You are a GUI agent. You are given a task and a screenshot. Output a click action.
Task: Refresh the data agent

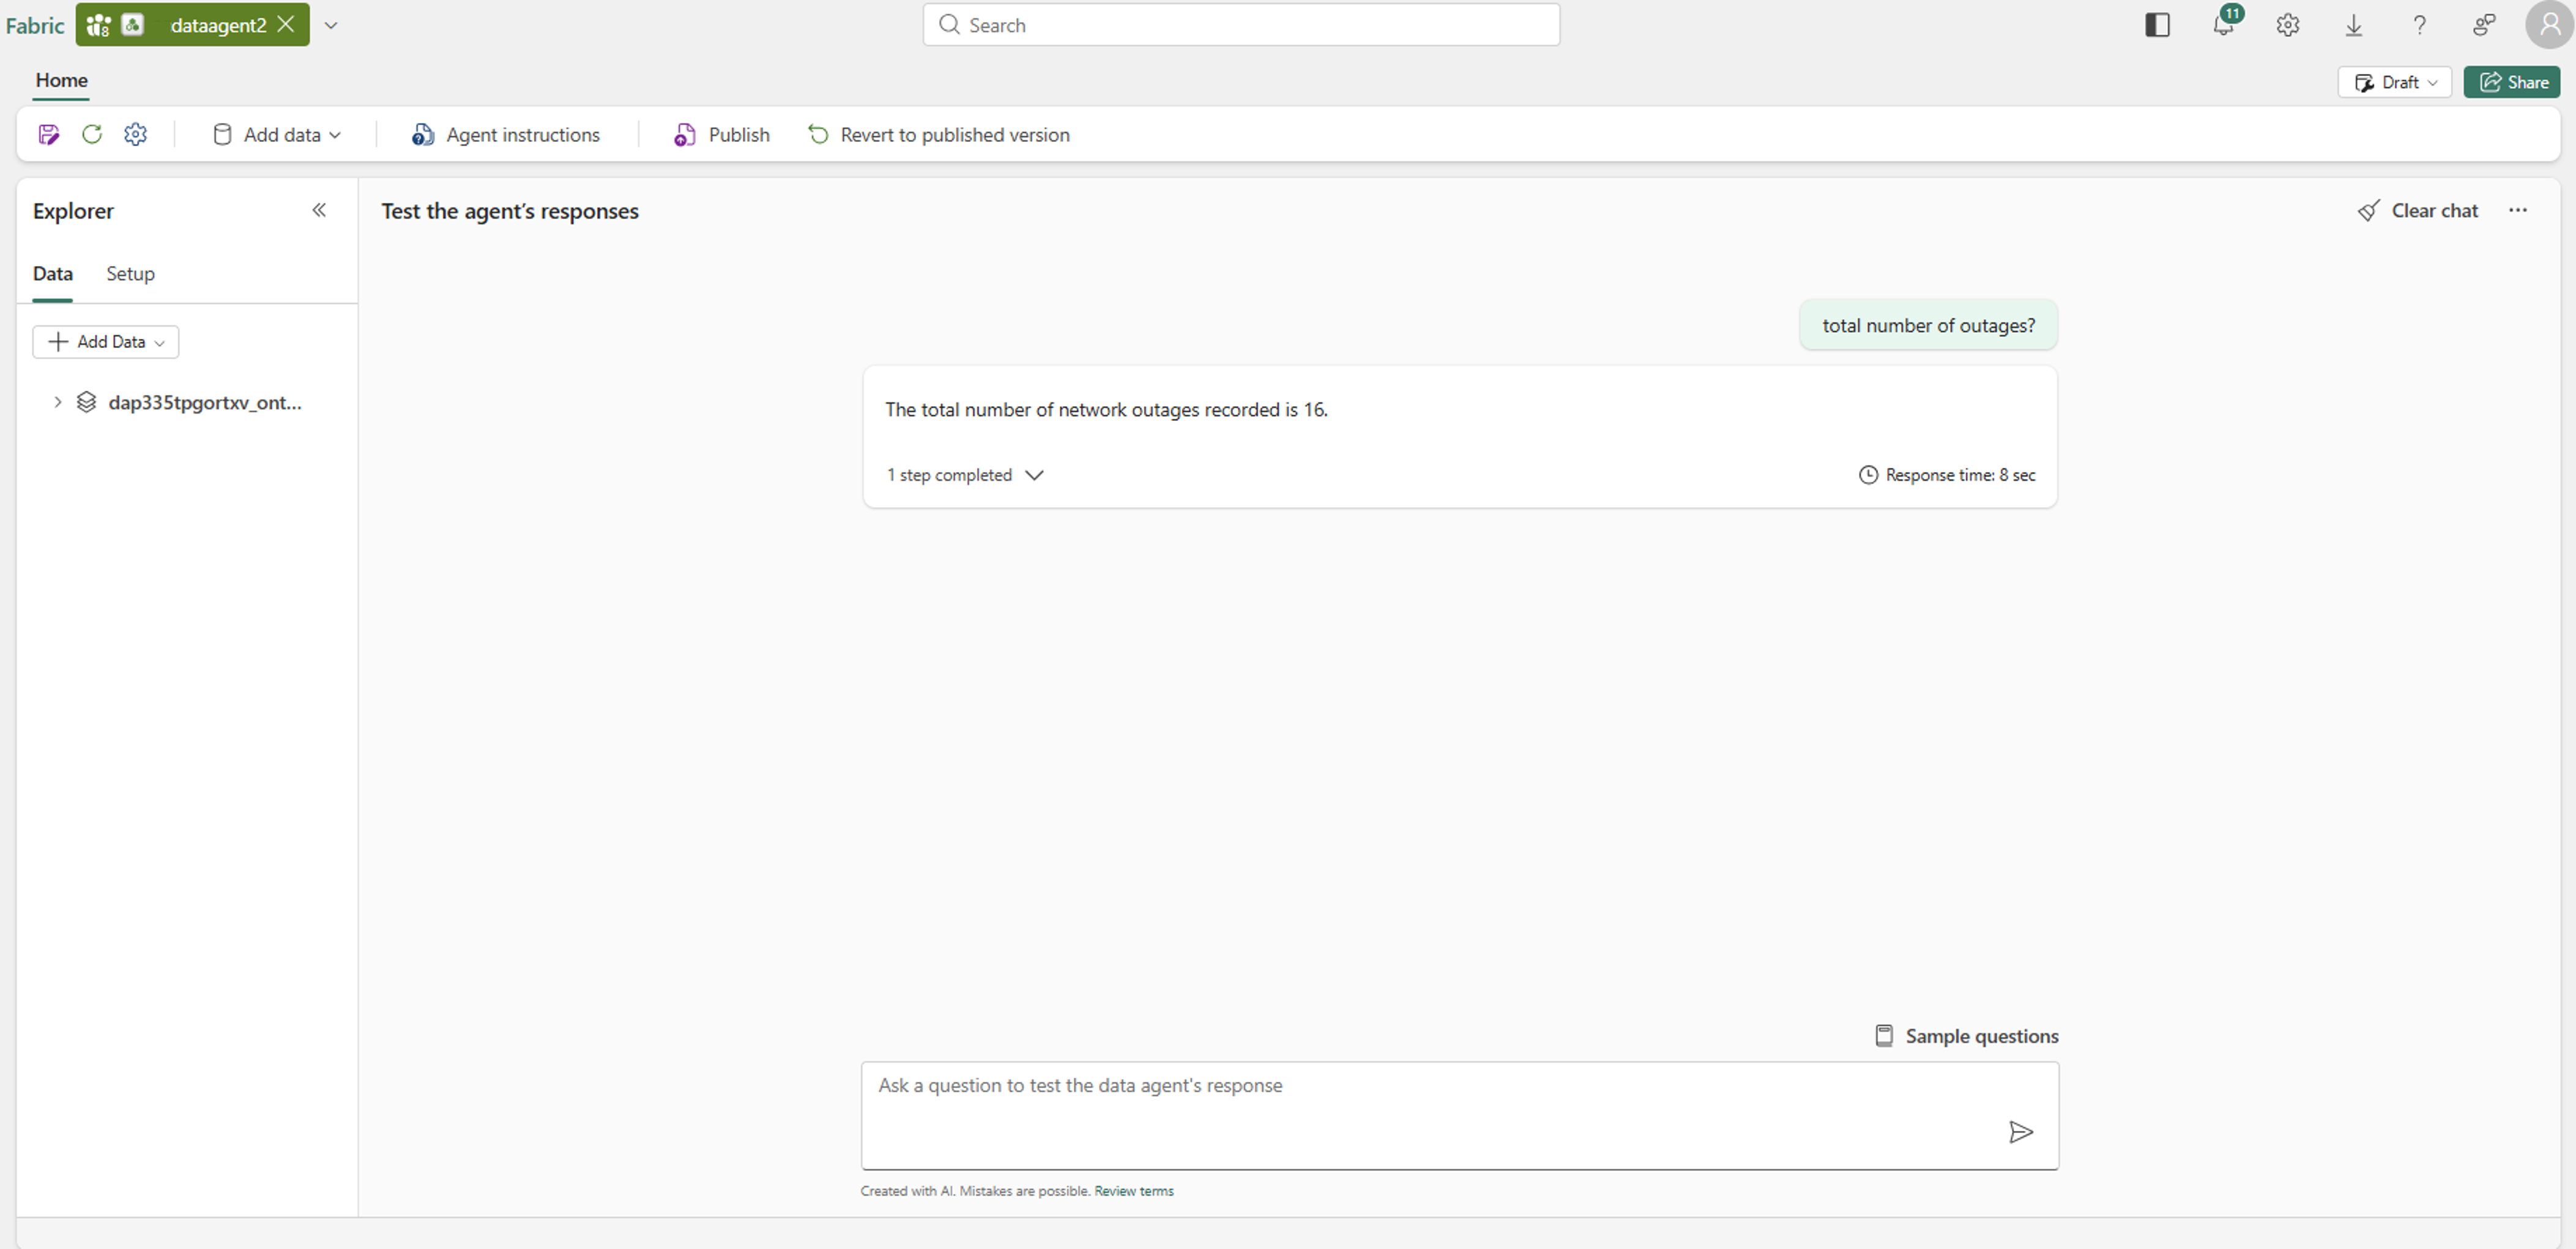(x=92, y=134)
